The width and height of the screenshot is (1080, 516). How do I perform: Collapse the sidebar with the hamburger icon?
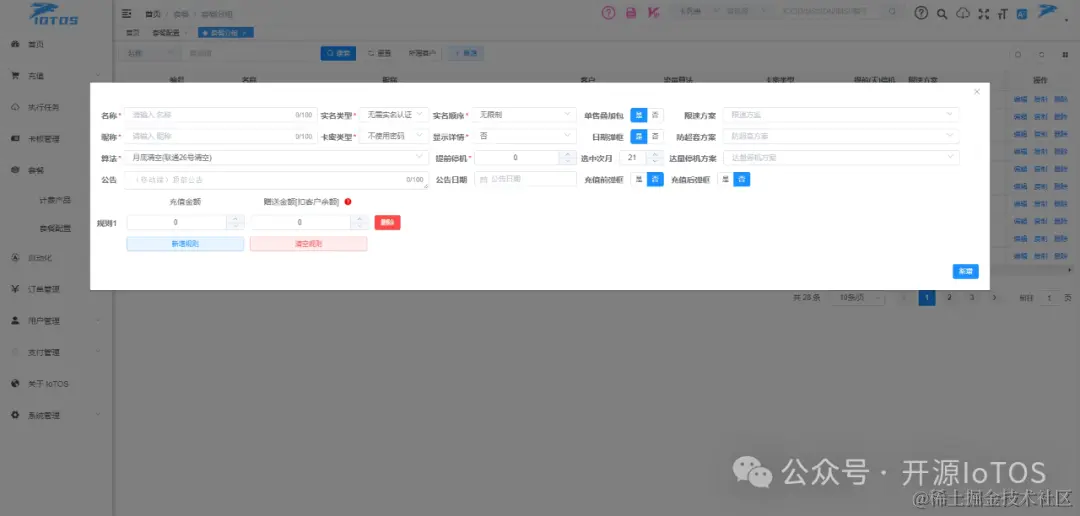pos(126,13)
